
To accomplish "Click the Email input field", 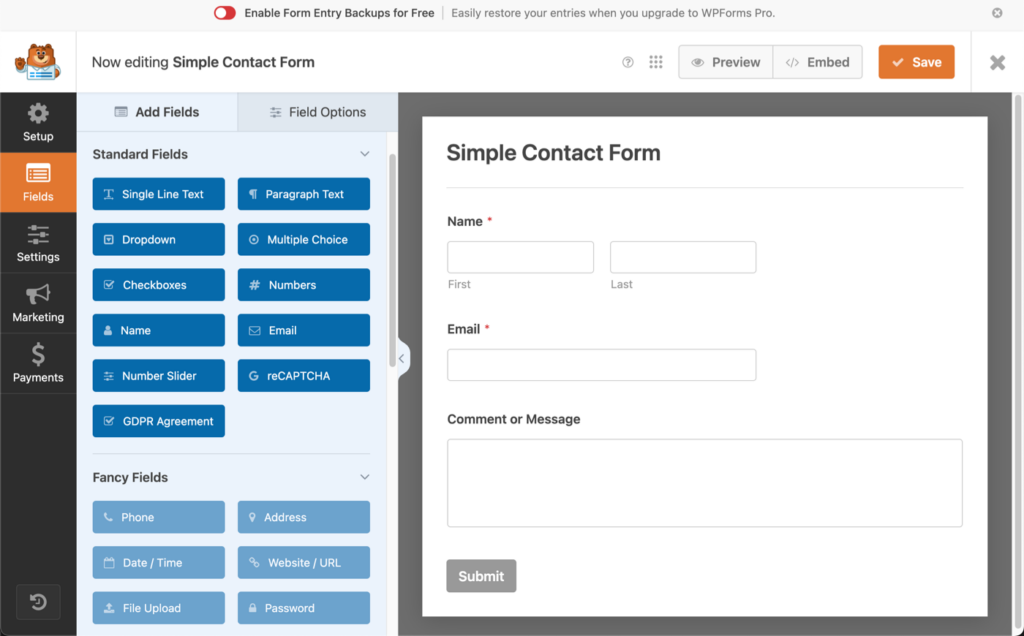I will click(601, 365).
